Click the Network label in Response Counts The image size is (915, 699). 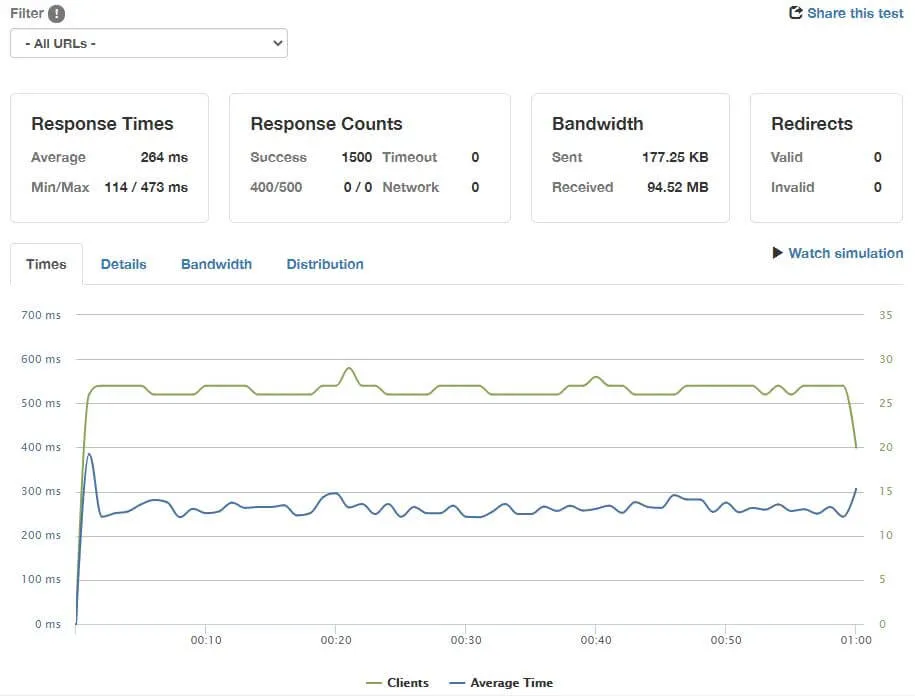411,187
